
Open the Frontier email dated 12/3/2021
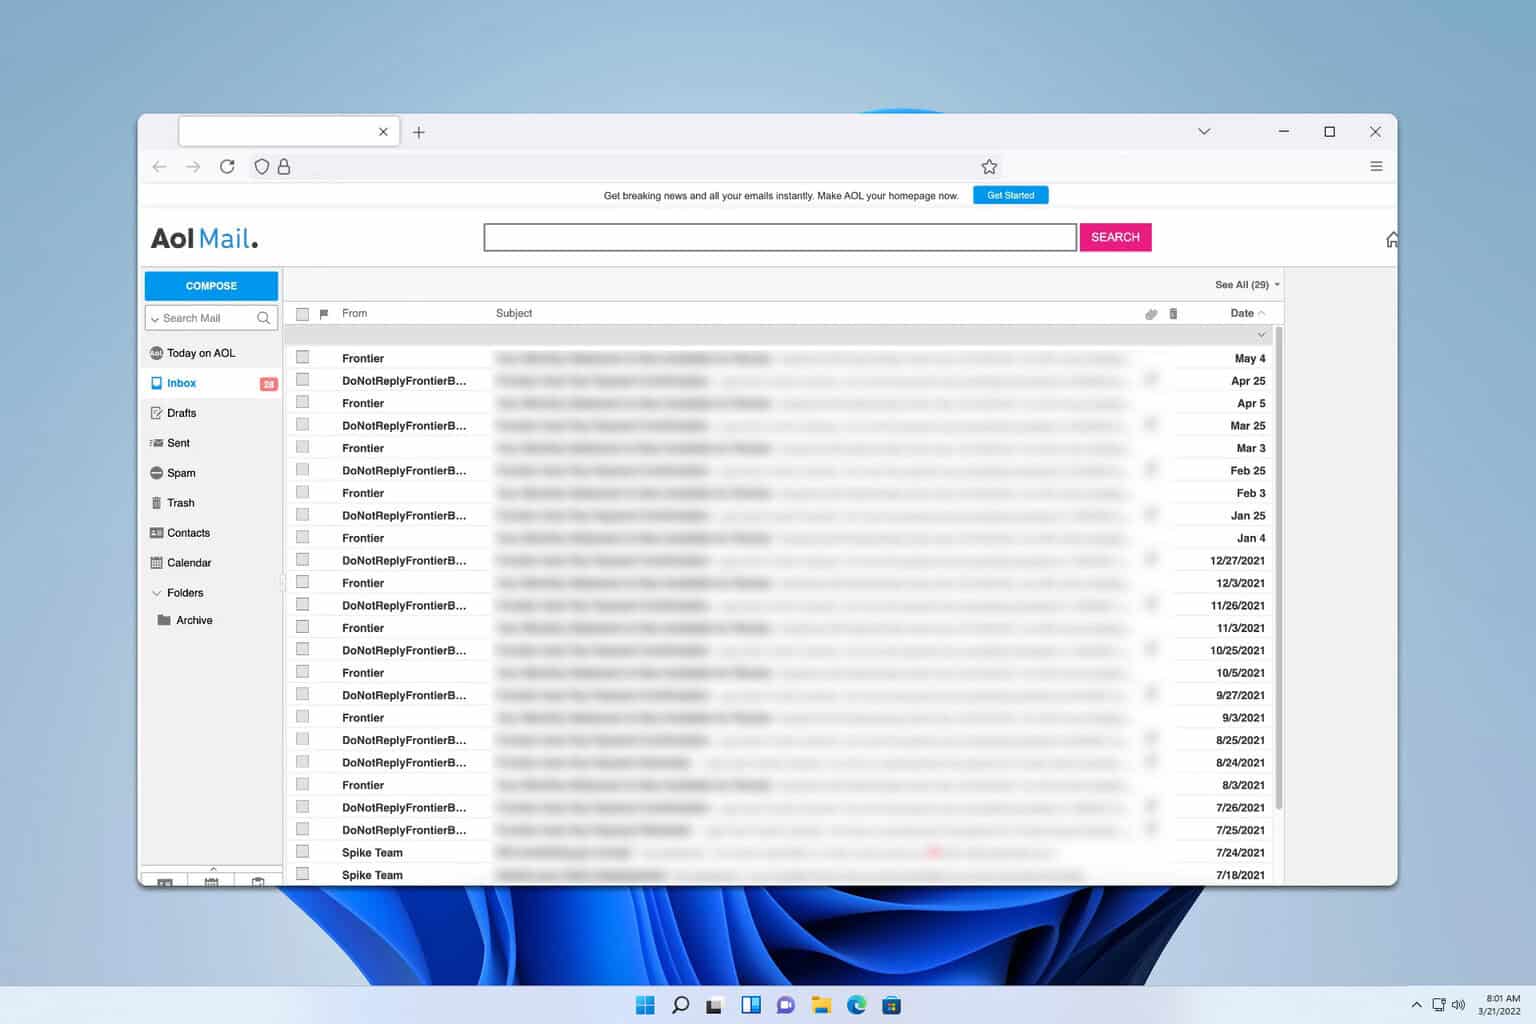click(780, 582)
